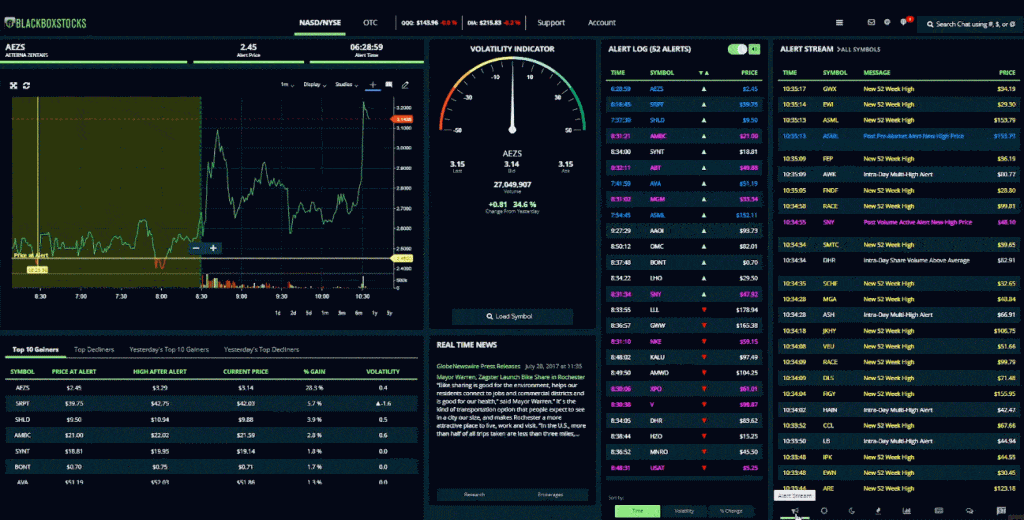The image size is (1024, 520).
Task: Click the orange 3.14 price marker on chart axis
Action: [x=402, y=120]
